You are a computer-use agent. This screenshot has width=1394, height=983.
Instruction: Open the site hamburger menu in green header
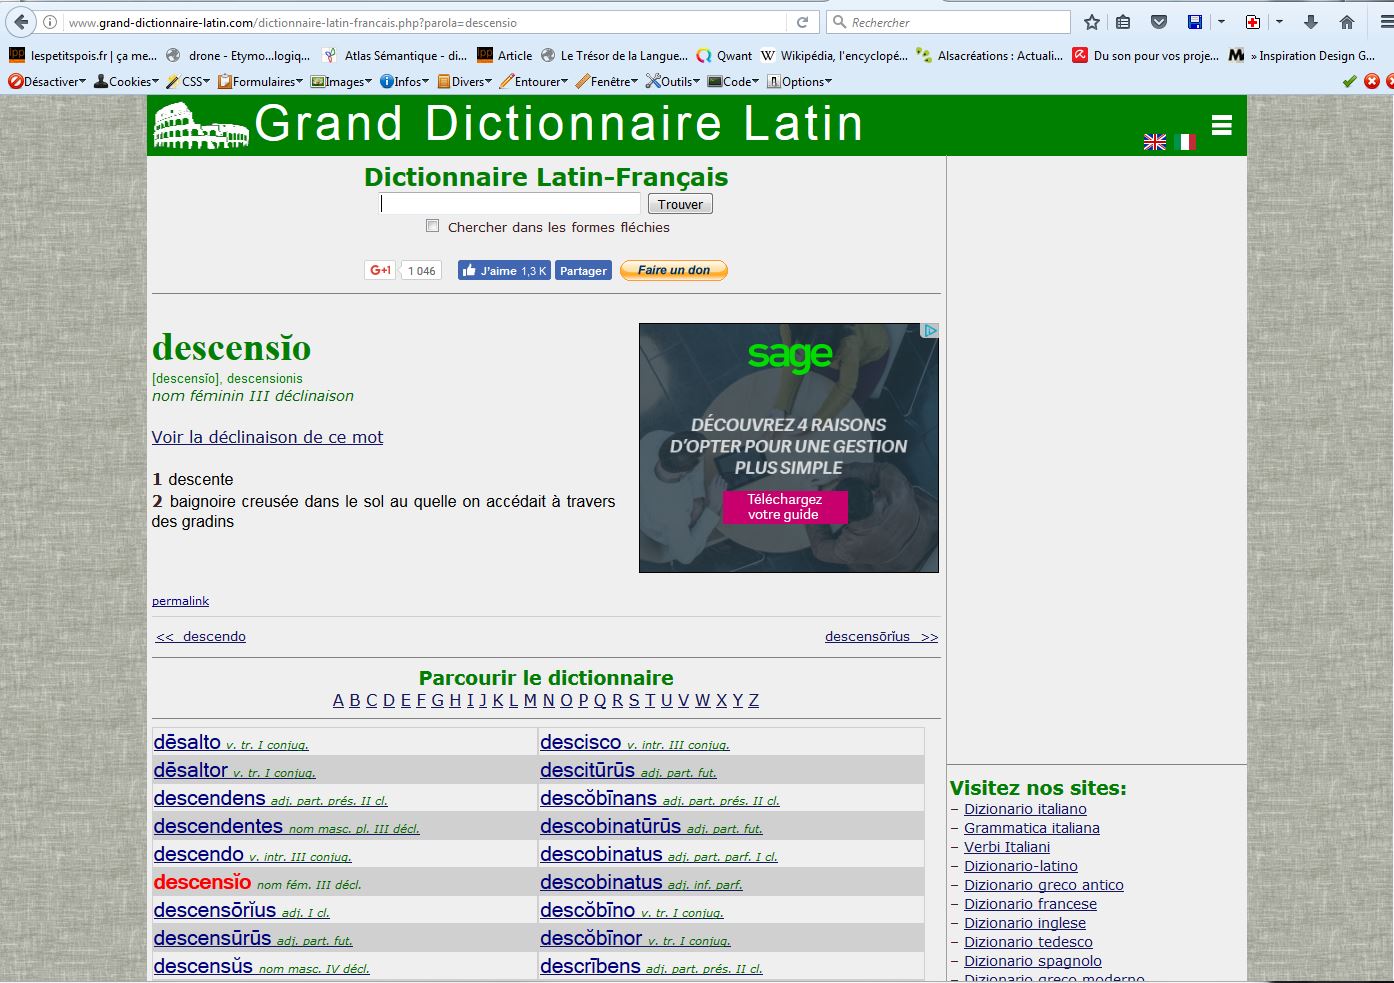pos(1221,125)
